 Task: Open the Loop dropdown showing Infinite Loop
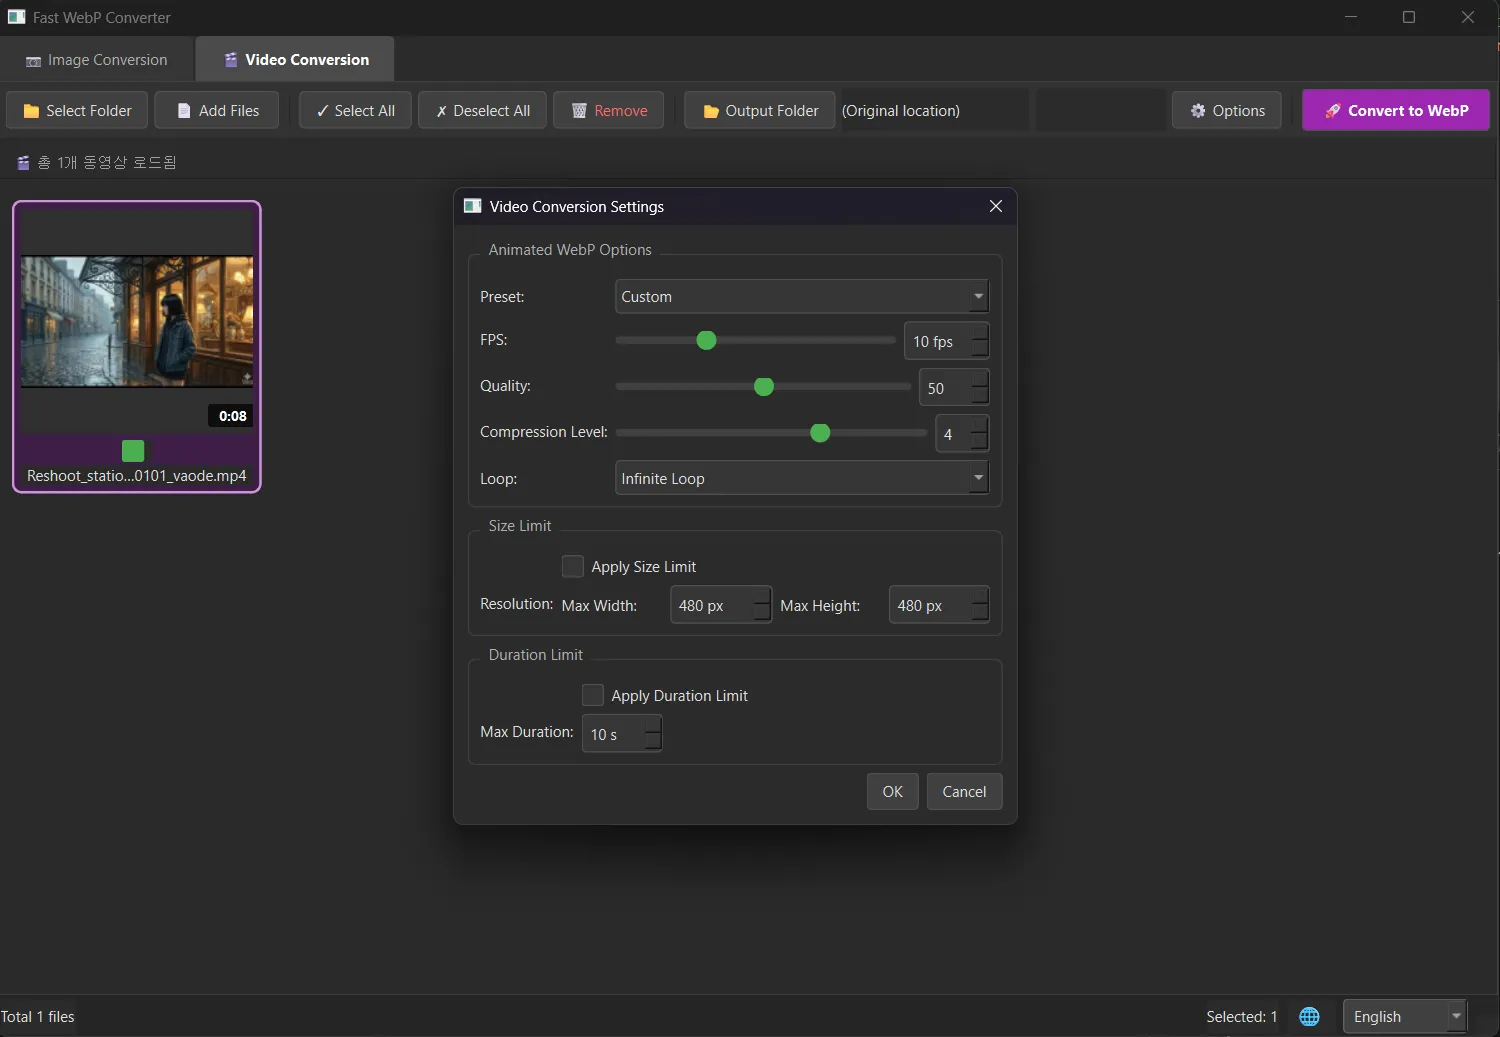coord(800,478)
